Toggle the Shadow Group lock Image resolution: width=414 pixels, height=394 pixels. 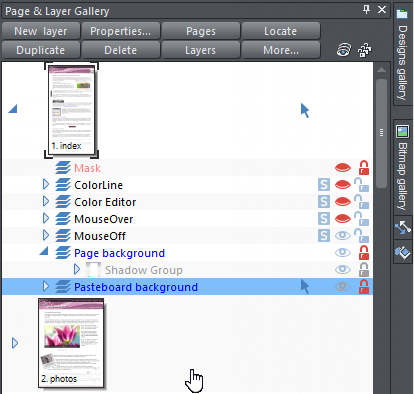pyautogui.click(x=364, y=269)
